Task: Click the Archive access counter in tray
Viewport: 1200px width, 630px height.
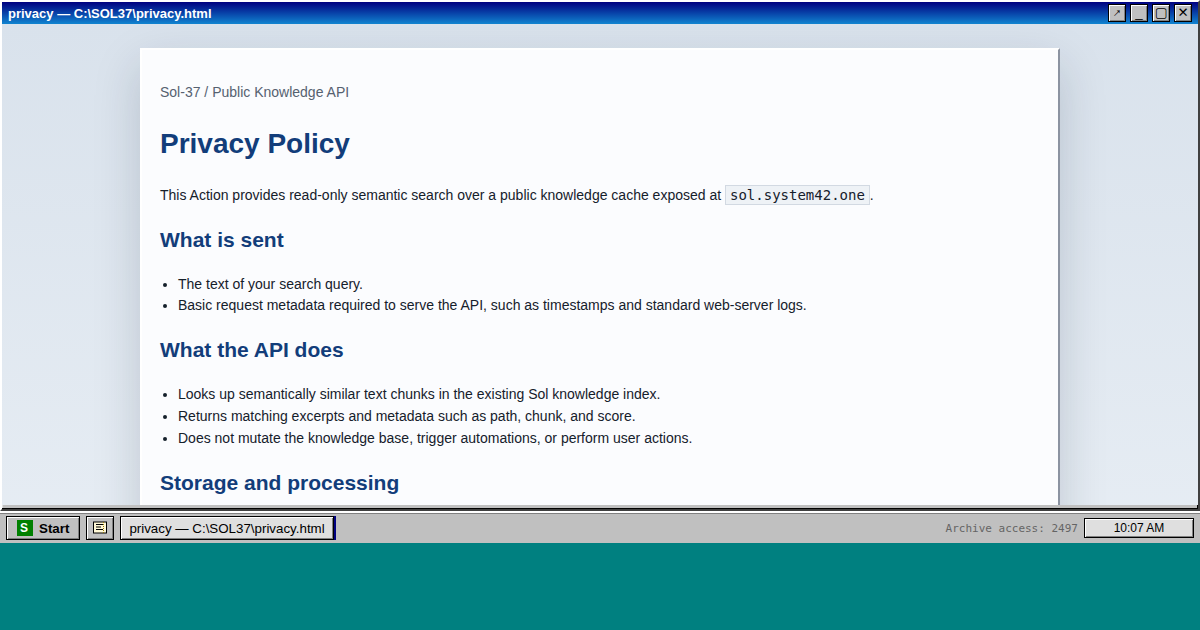Action: pos(1011,528)
